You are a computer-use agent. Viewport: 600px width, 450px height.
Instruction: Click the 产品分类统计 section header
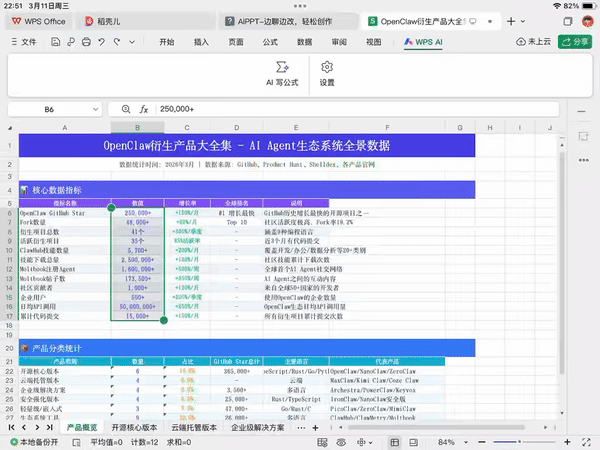coord(247,348)
